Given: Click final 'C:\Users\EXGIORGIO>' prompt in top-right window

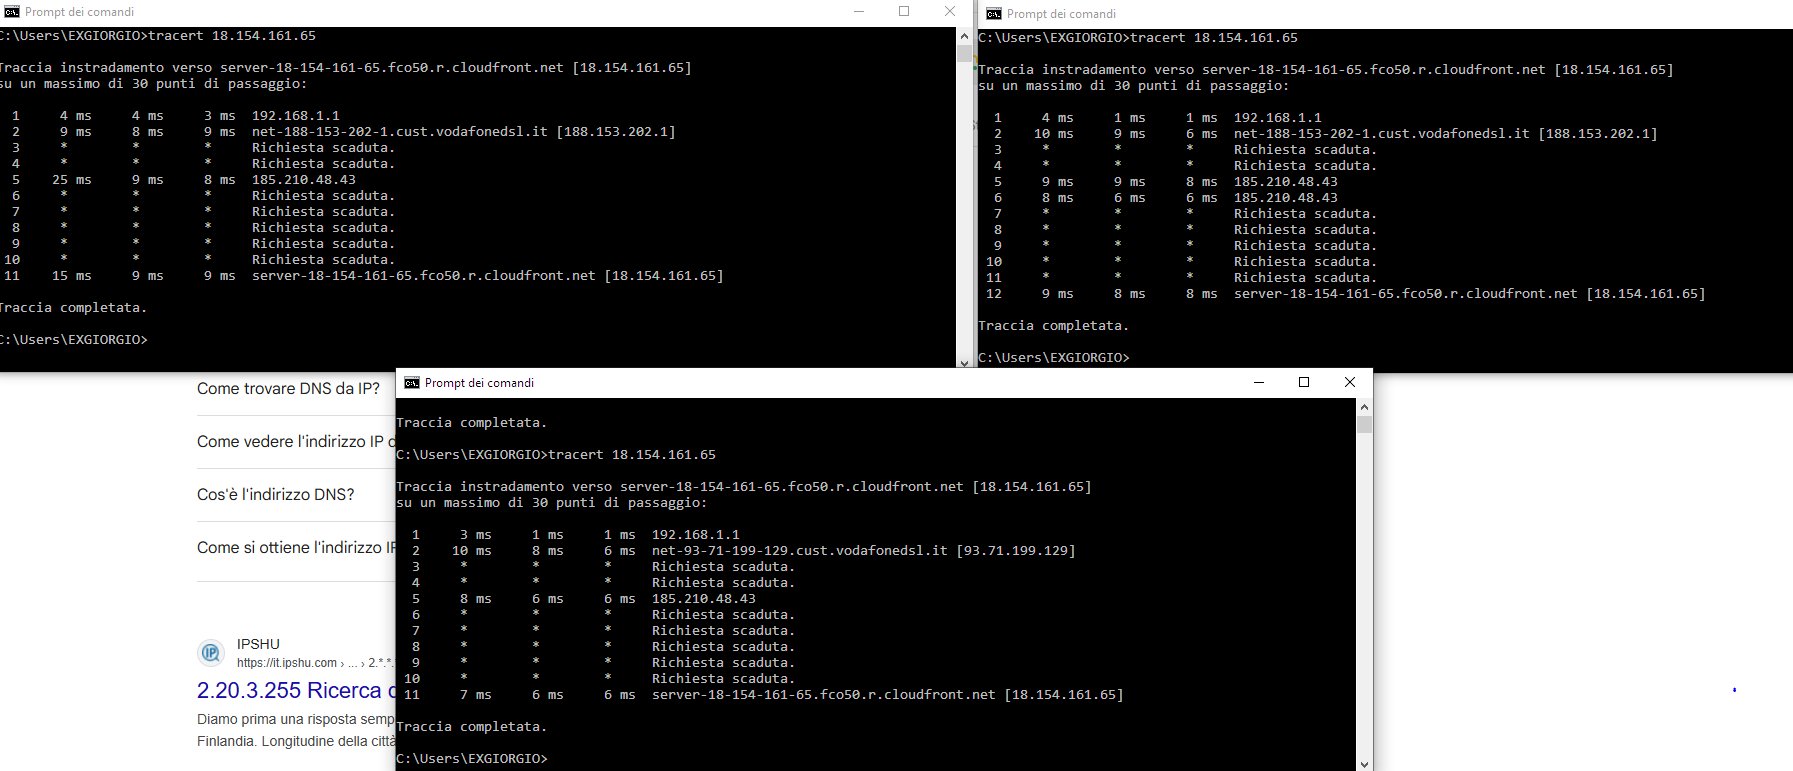Looking at the screenshot, I should click(x=1054, y=358).
